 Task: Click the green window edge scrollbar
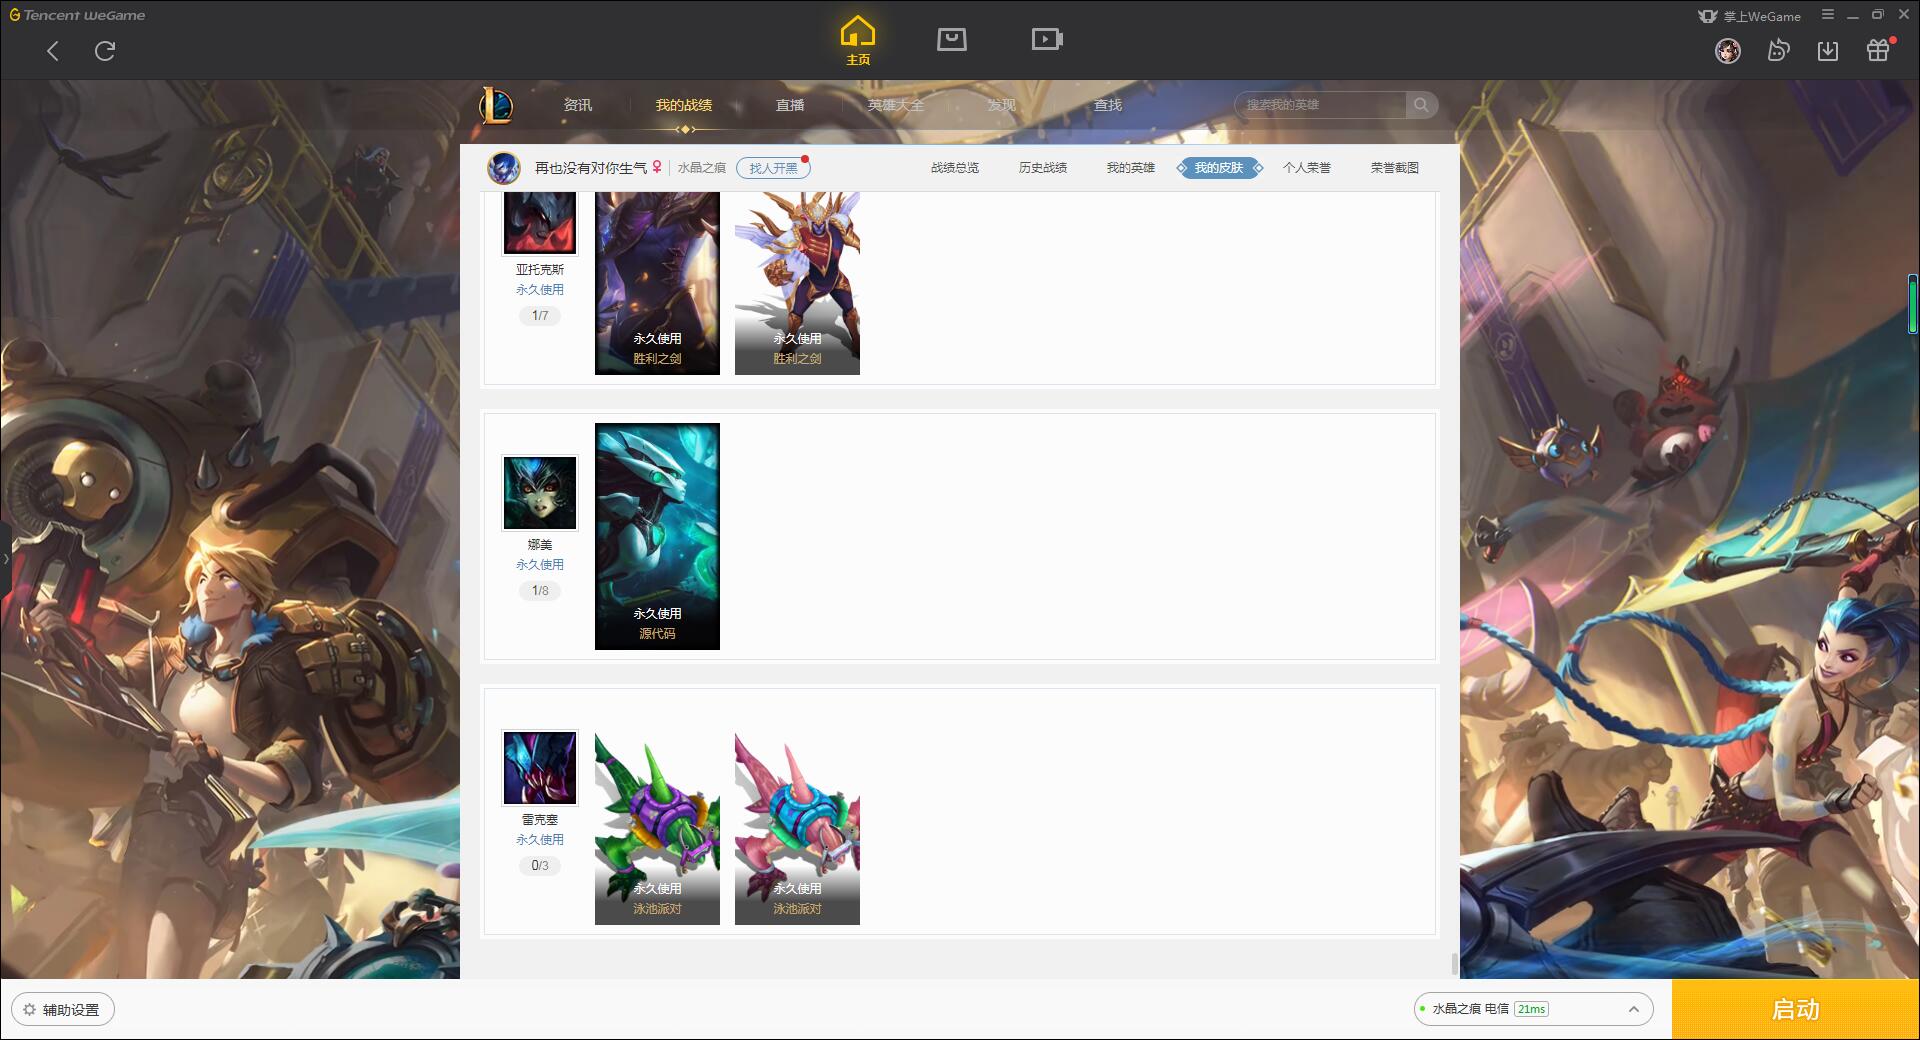(x=1913, y=306)
